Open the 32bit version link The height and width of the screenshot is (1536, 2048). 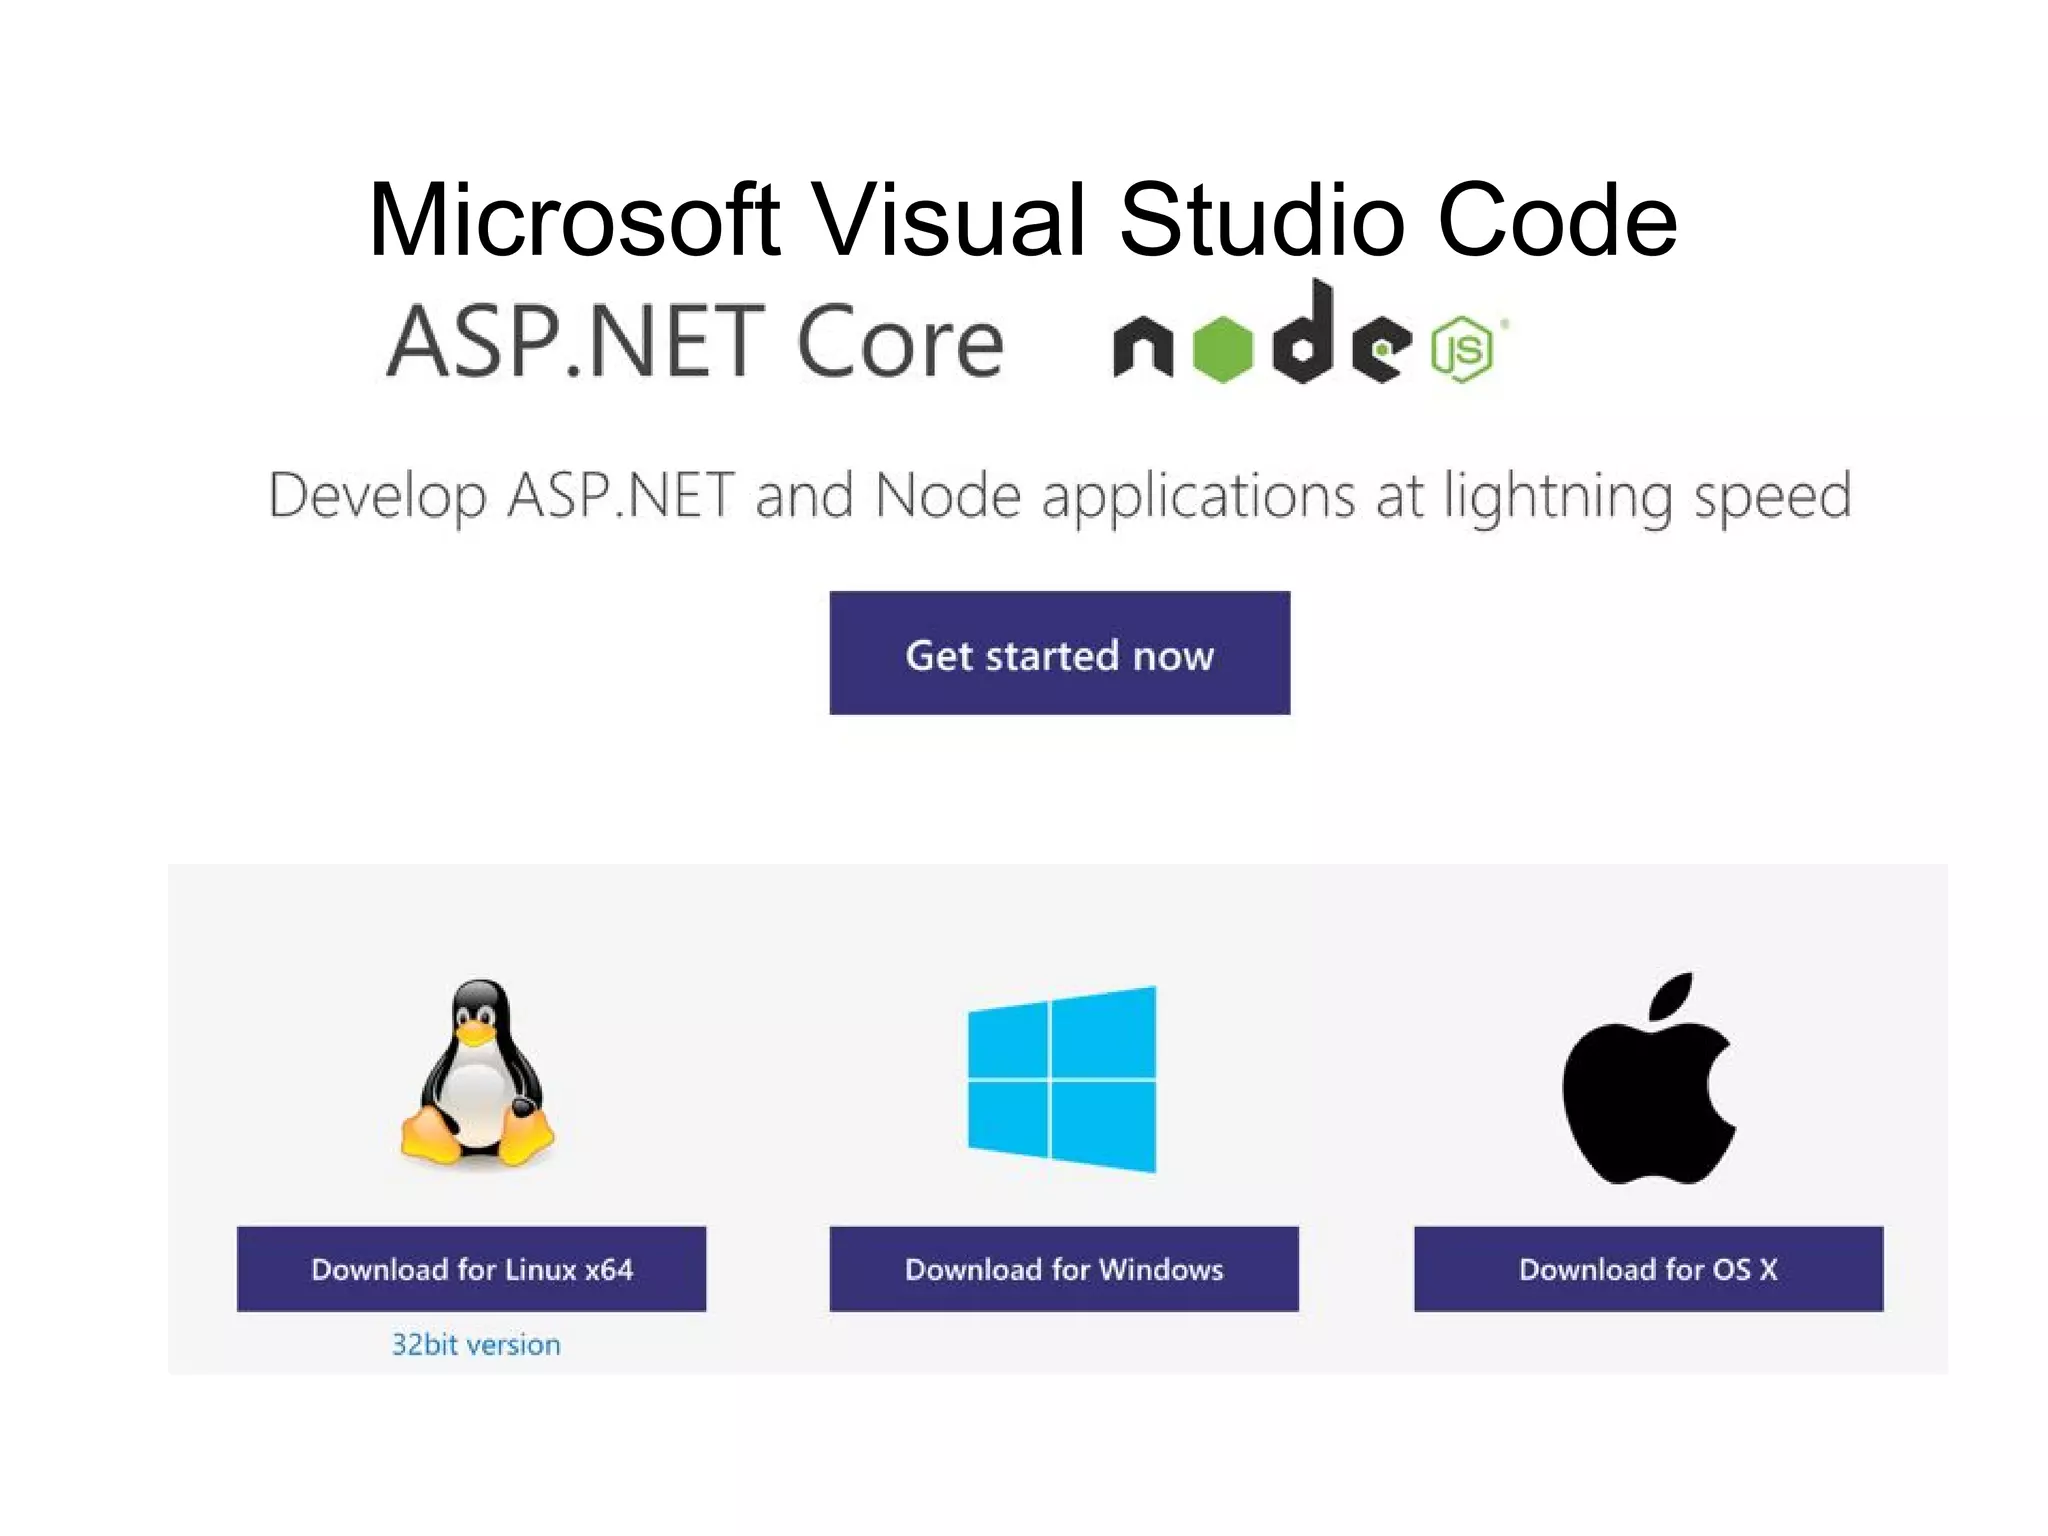tap(475, 1345)
